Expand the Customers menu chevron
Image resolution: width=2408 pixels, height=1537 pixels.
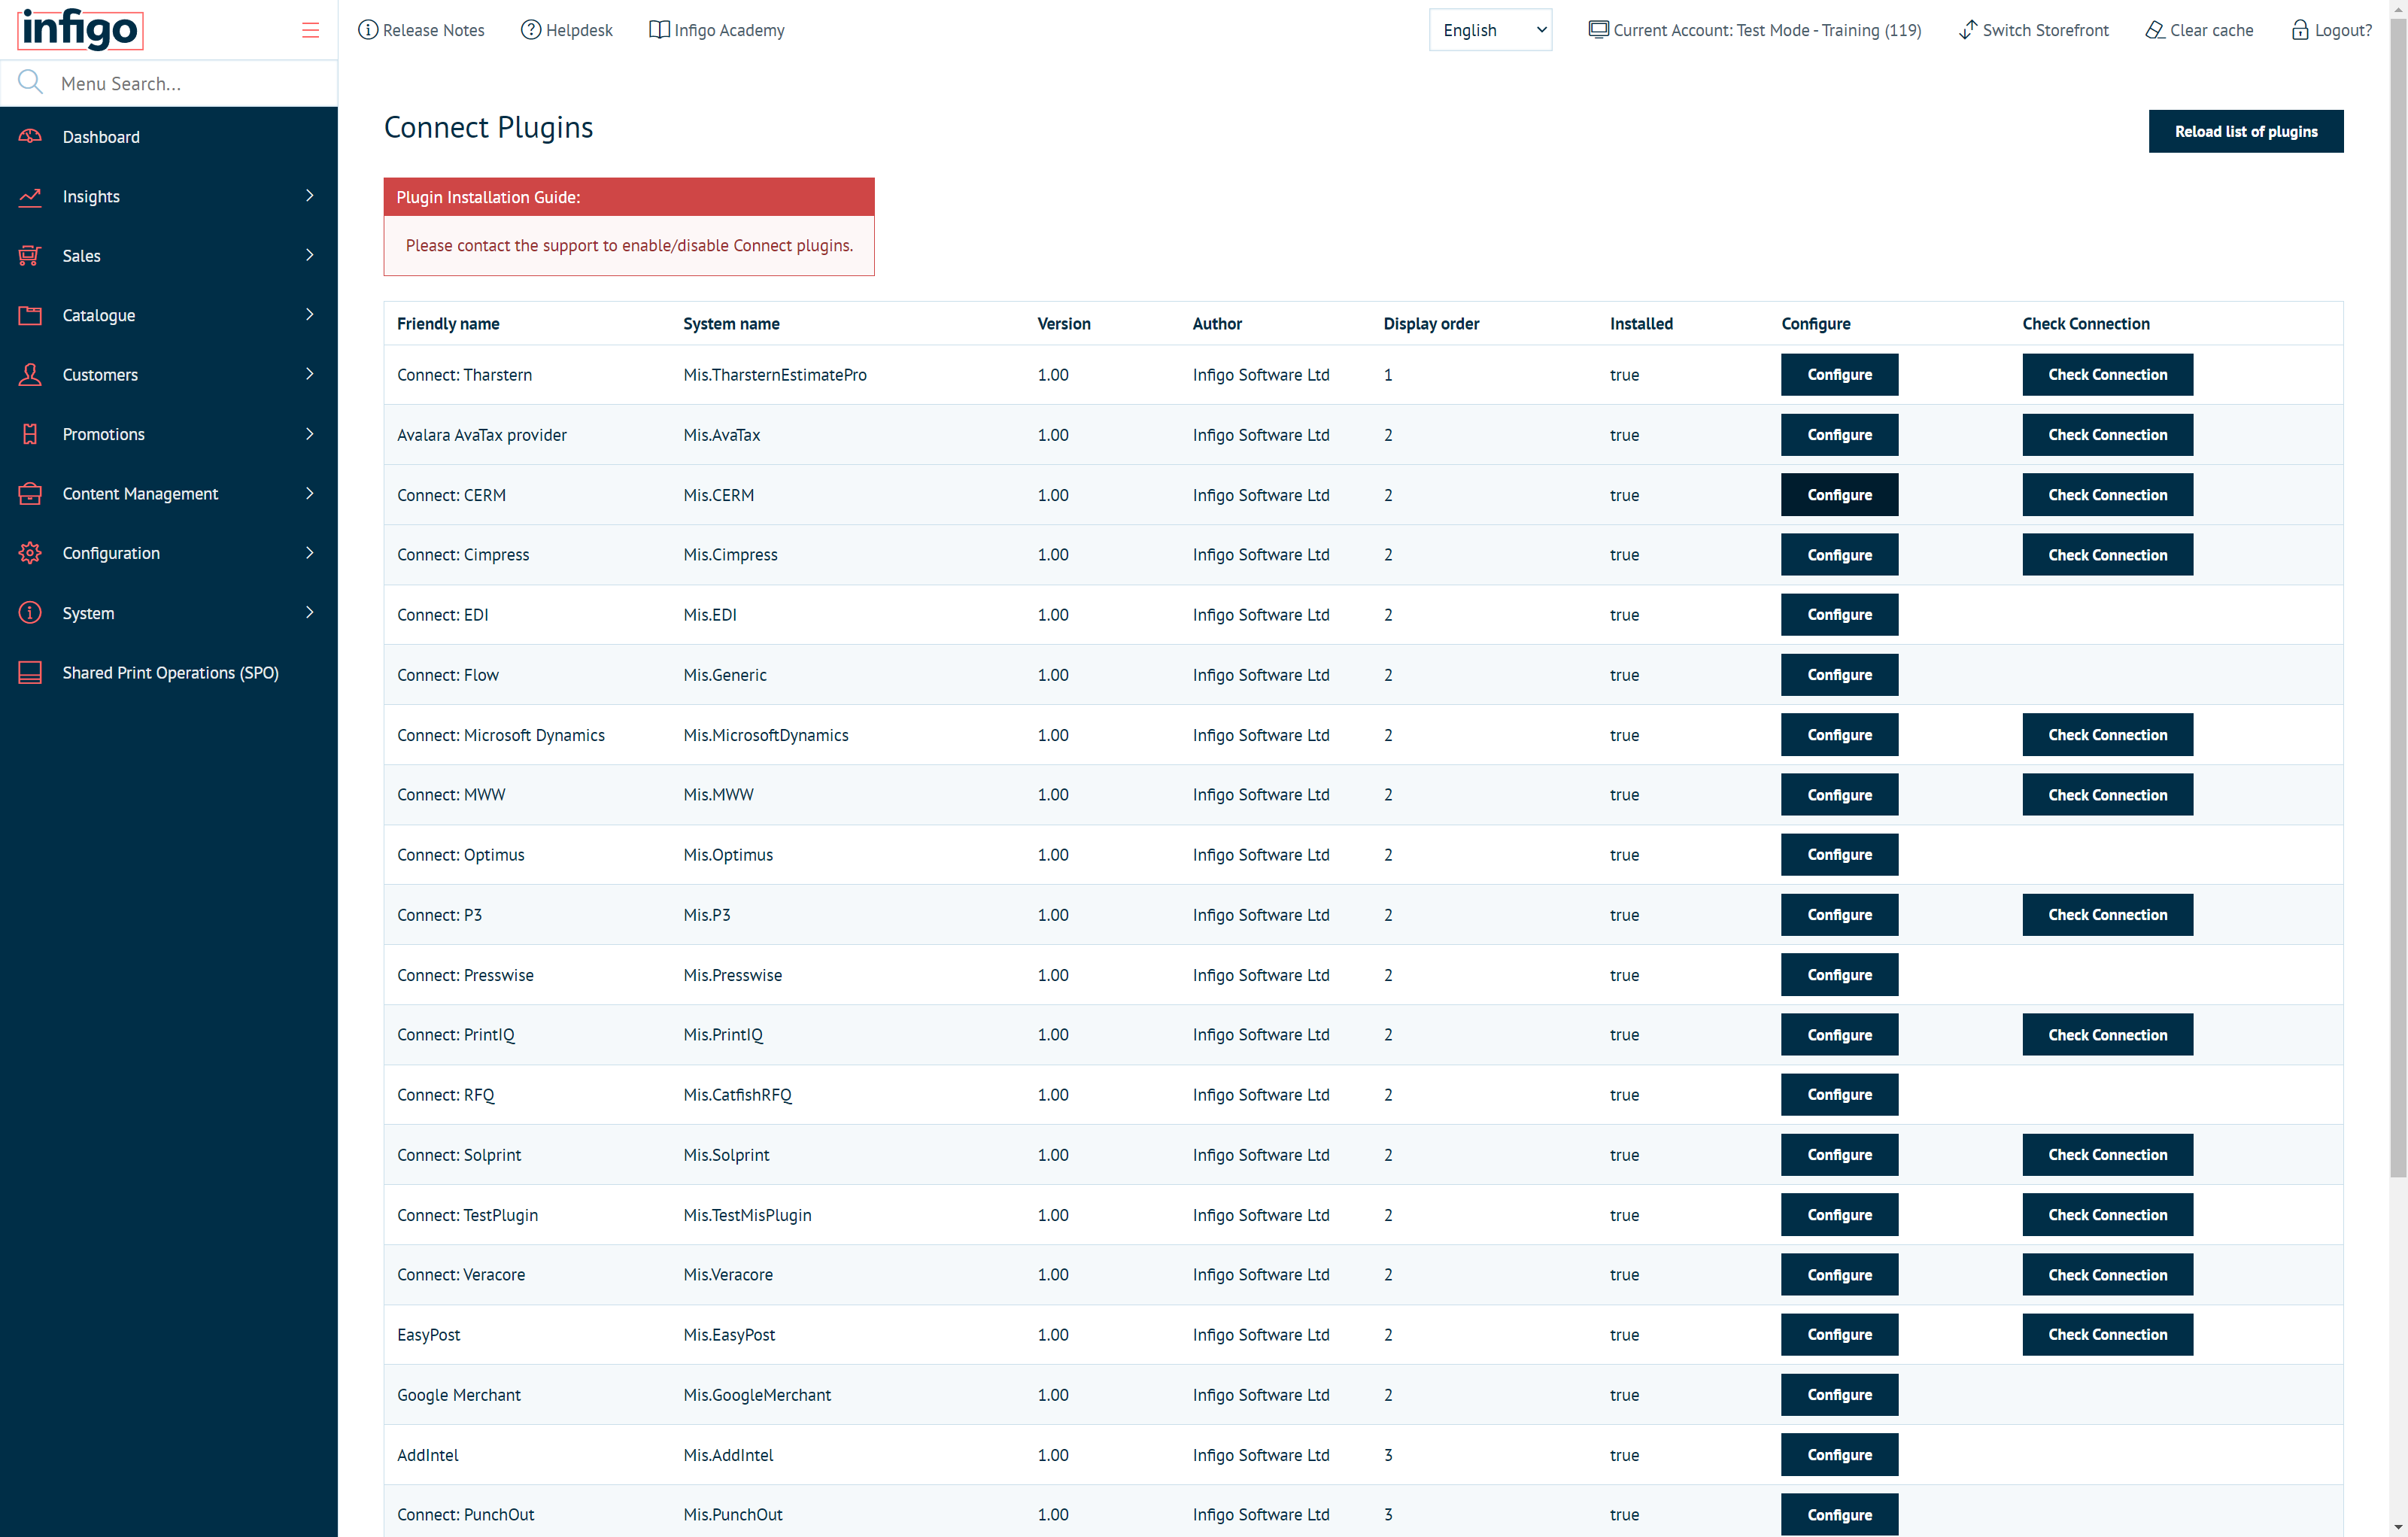click(x=309, y=374)
